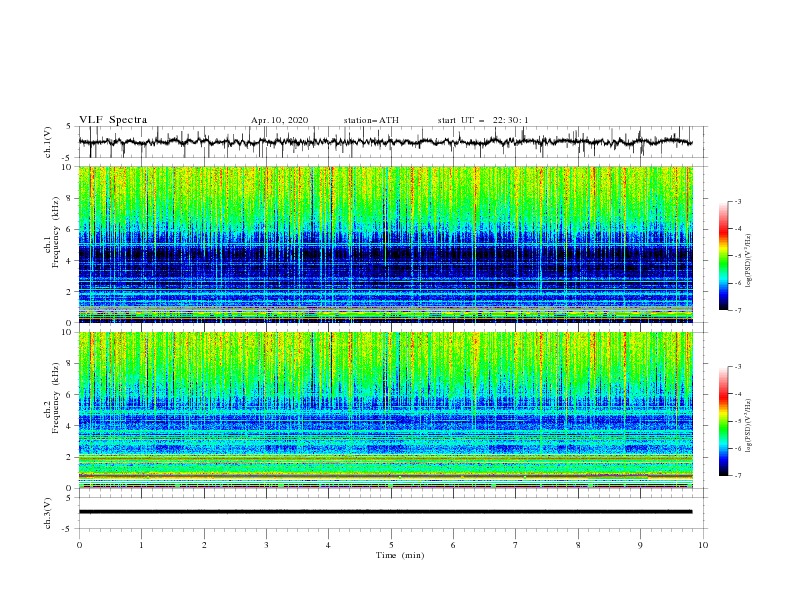This screenshot has width=792, height=612.
Task: Click the "ch.1(V)" waveform axis label
Action: (x=48, y=142)
